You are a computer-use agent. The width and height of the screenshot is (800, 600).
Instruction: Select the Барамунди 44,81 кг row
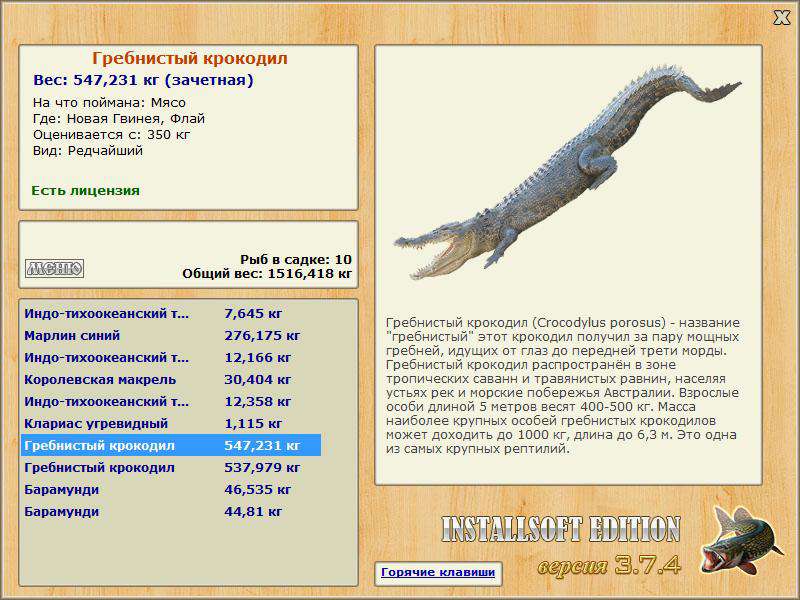pyautogui.click(x=171, y=511)
